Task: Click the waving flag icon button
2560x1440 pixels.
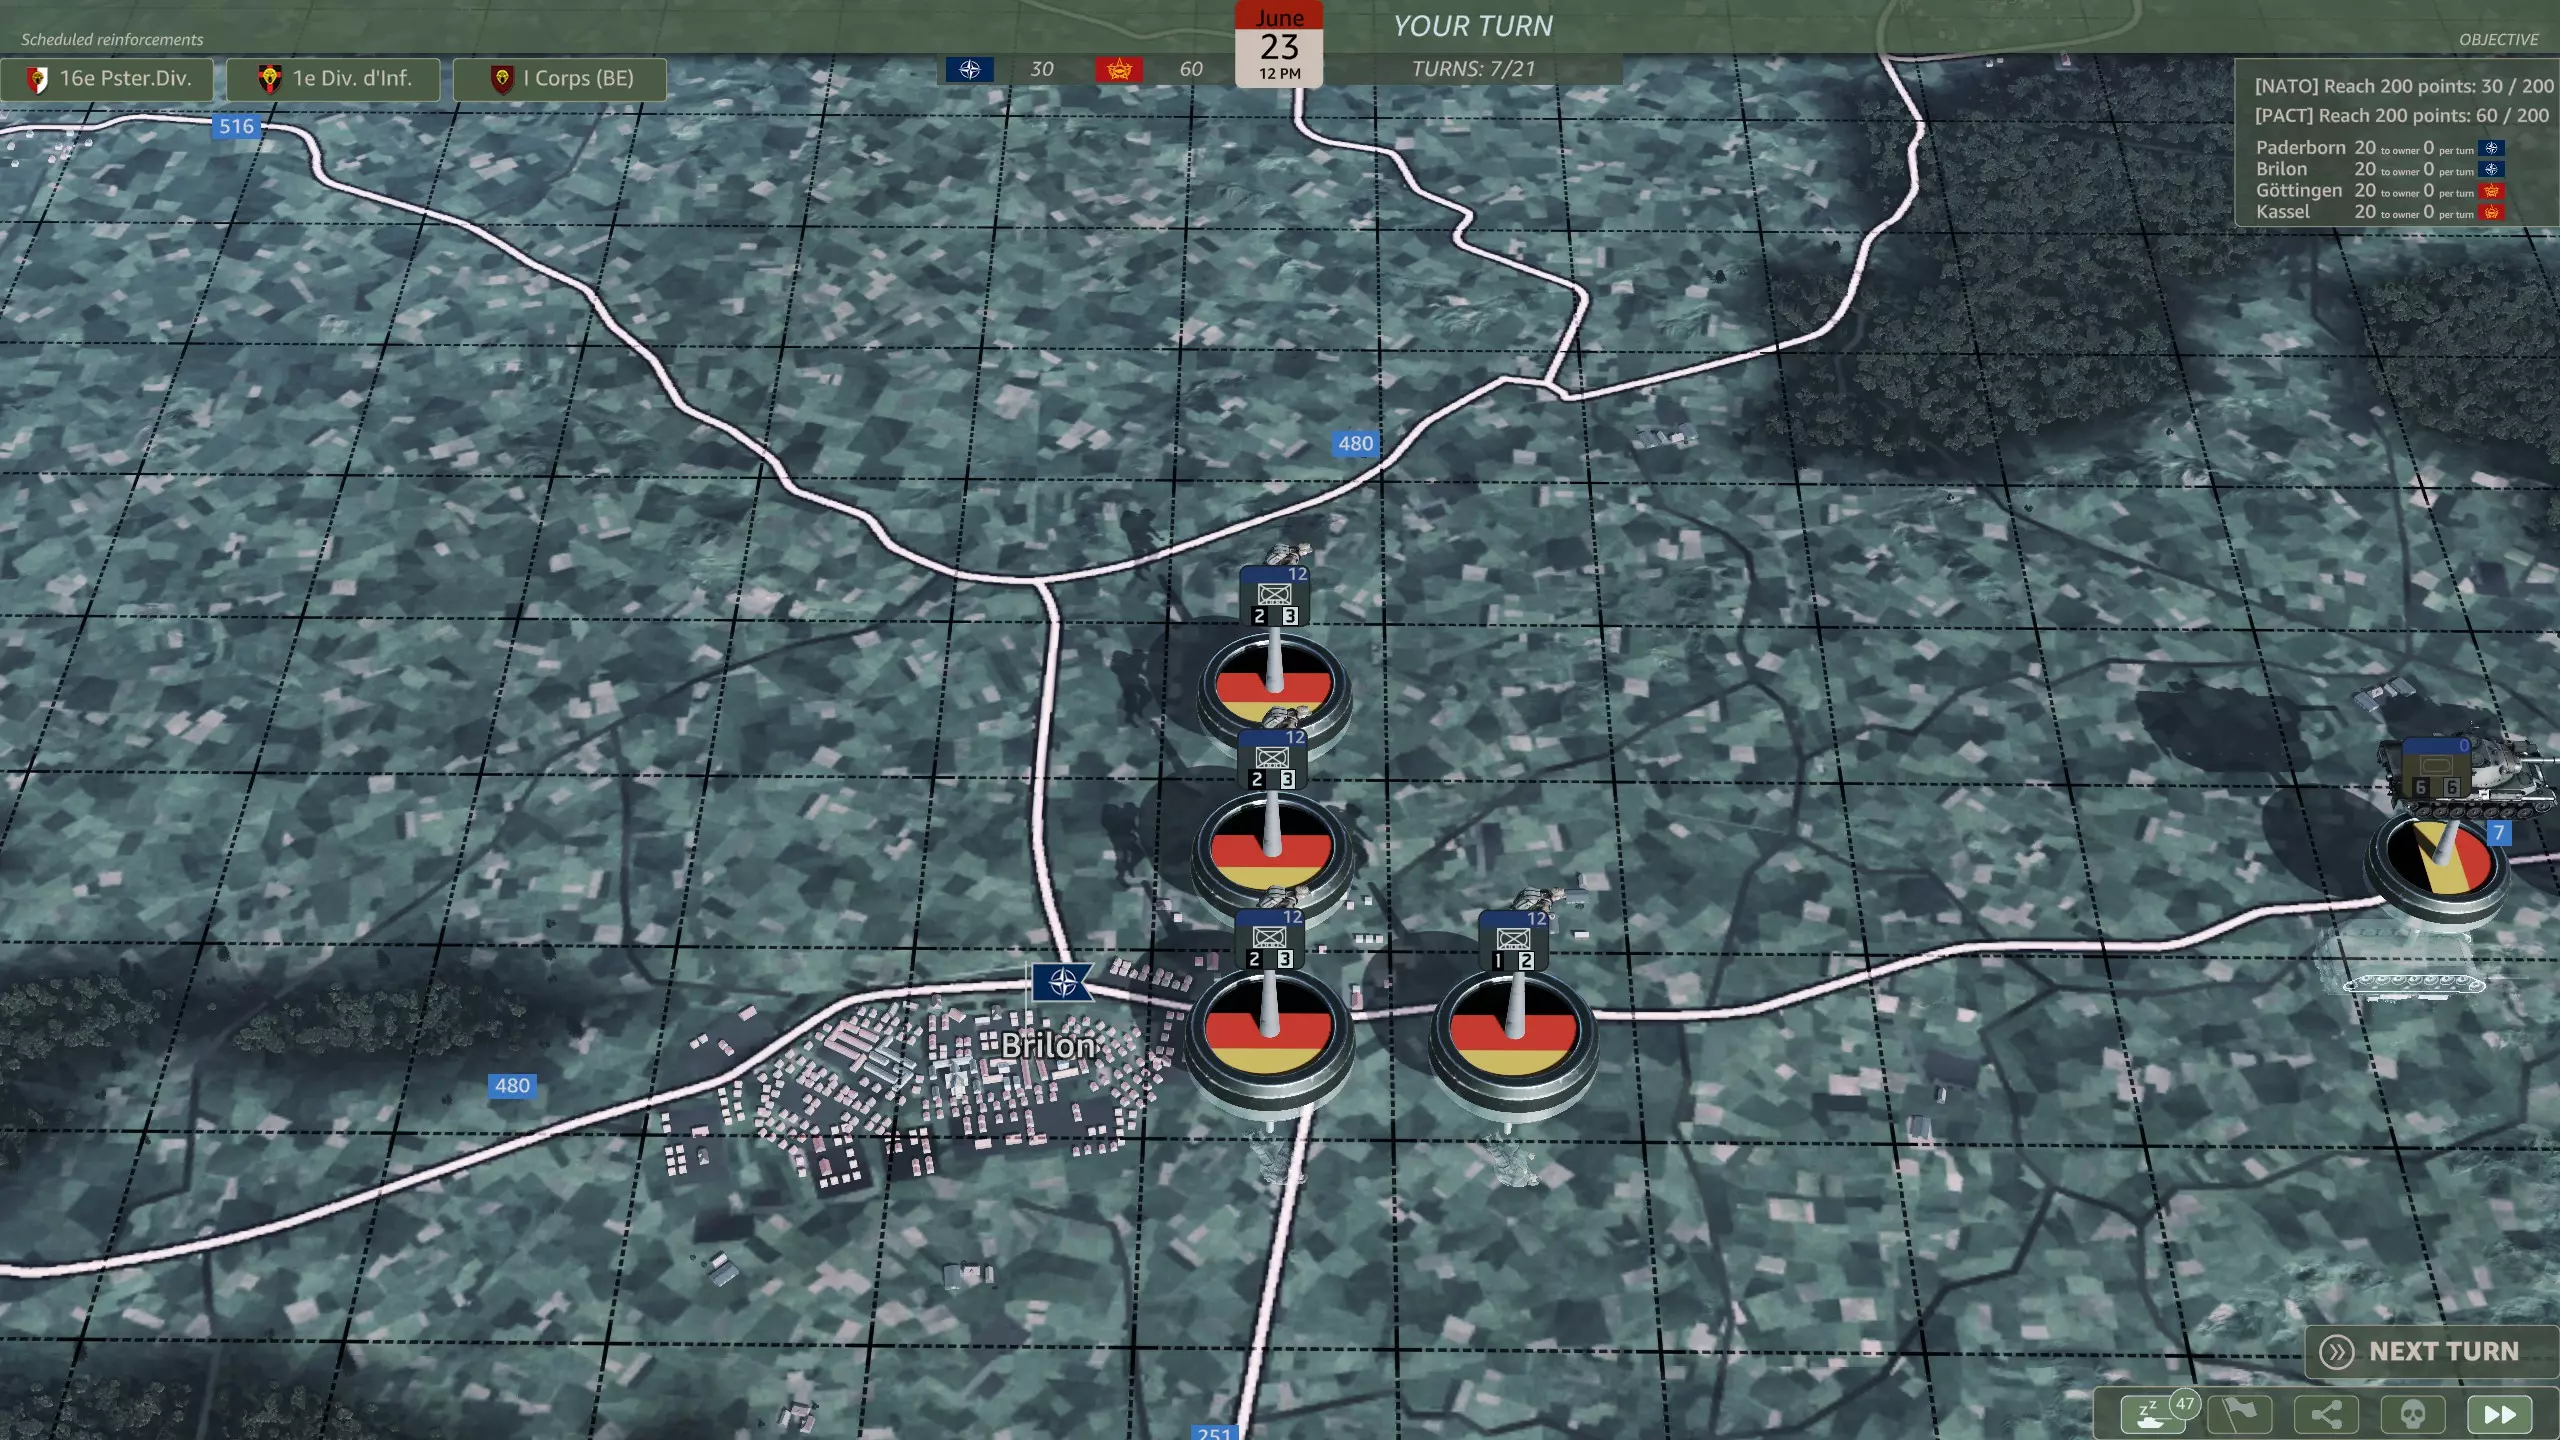Action: tap(2239, 1414)
